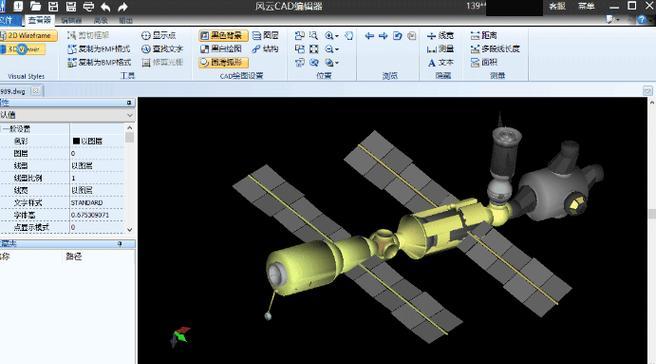The width and height of the screenshot is (656, 364).
Task: Click the open folder icon in title bar
Action: (x=36, y=6)
